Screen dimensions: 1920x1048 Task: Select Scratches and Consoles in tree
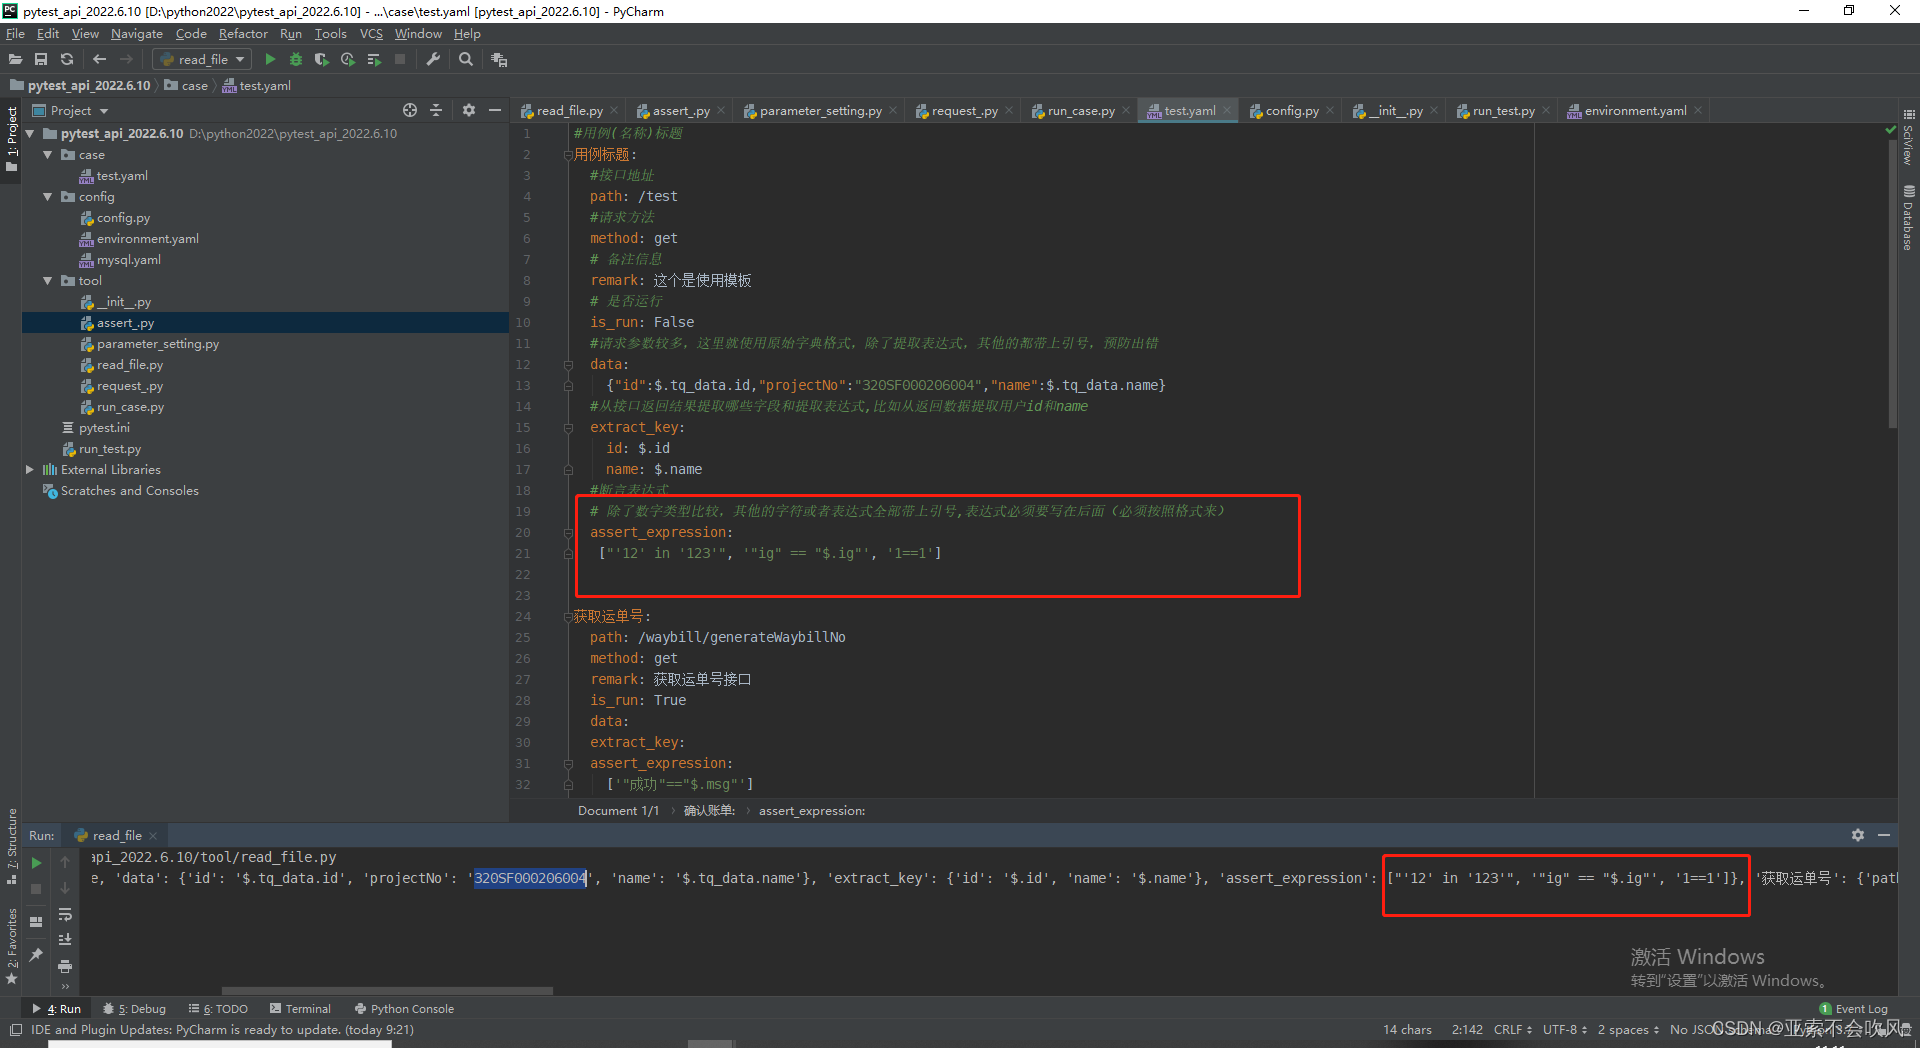[x=130, y=491]
